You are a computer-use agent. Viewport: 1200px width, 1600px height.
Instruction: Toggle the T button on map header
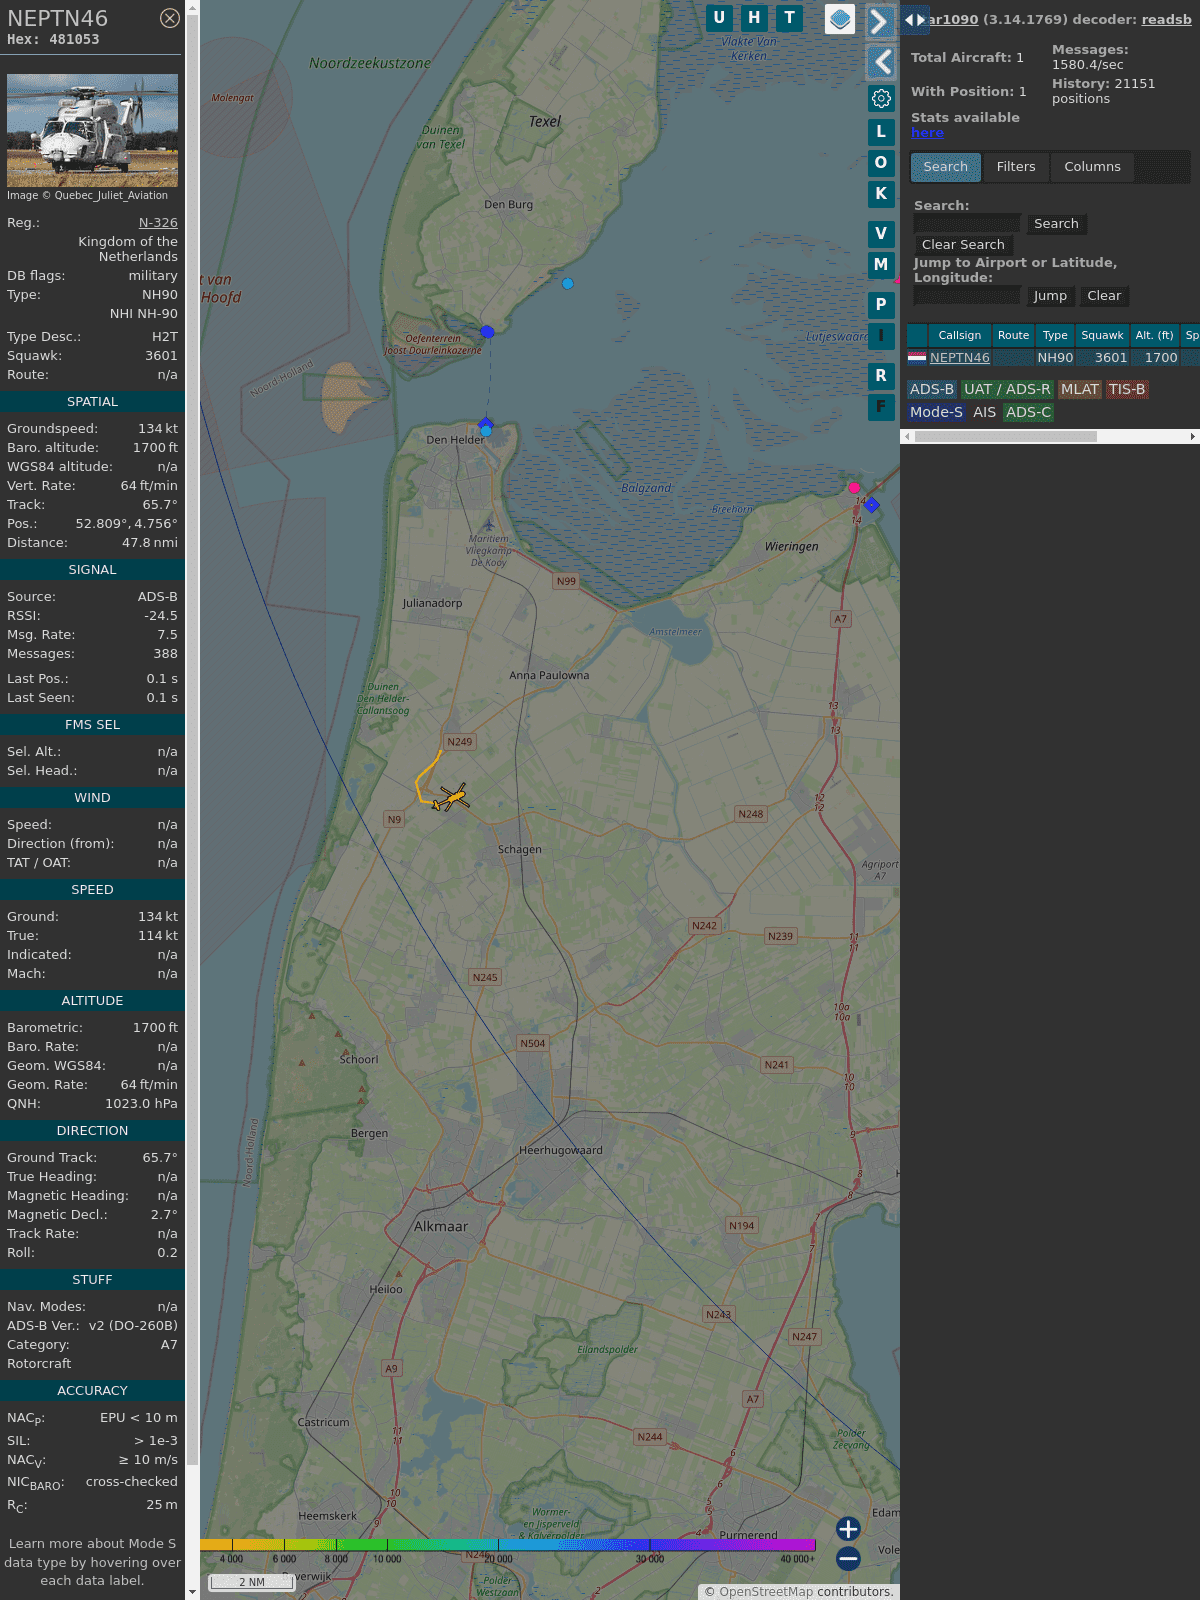tap(789, 18)
